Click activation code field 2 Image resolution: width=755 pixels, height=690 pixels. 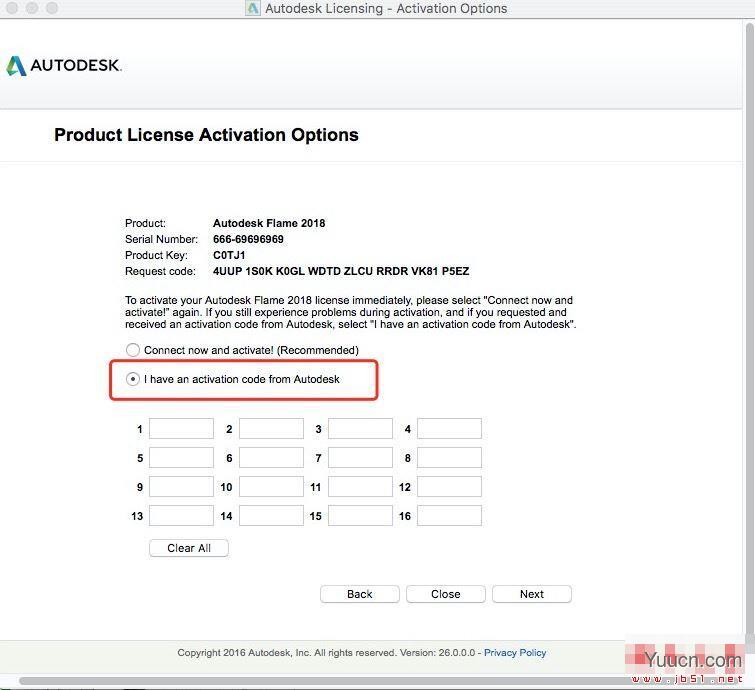click(271, 429)
